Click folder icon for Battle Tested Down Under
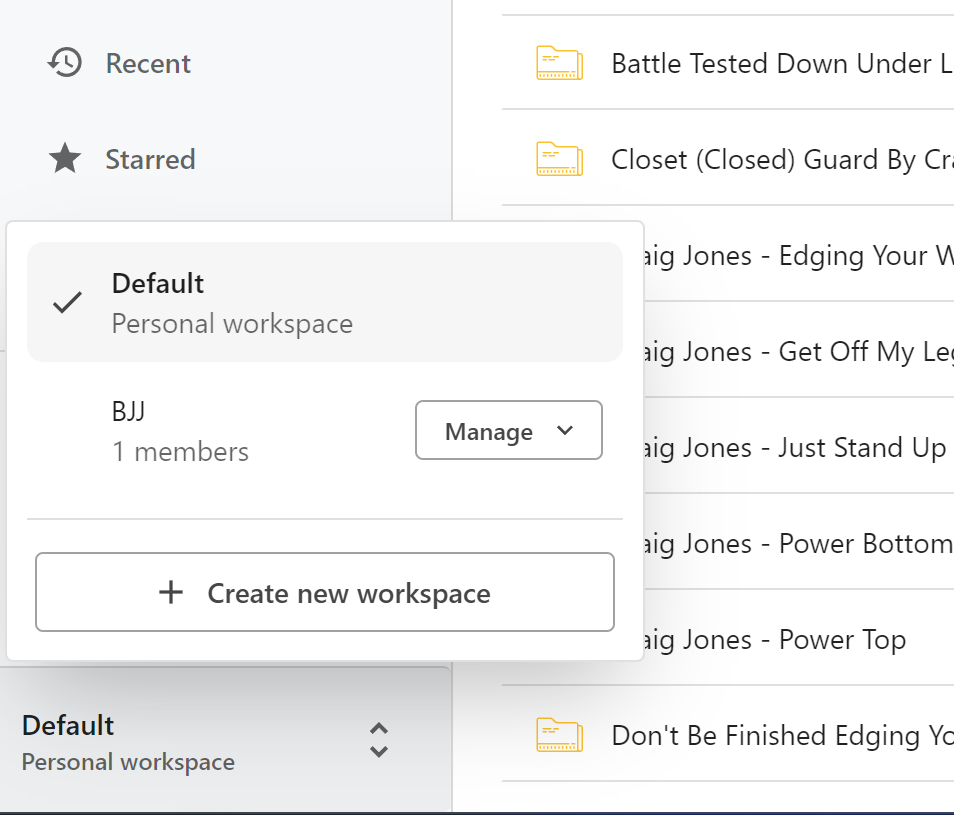 click(559, 63)
